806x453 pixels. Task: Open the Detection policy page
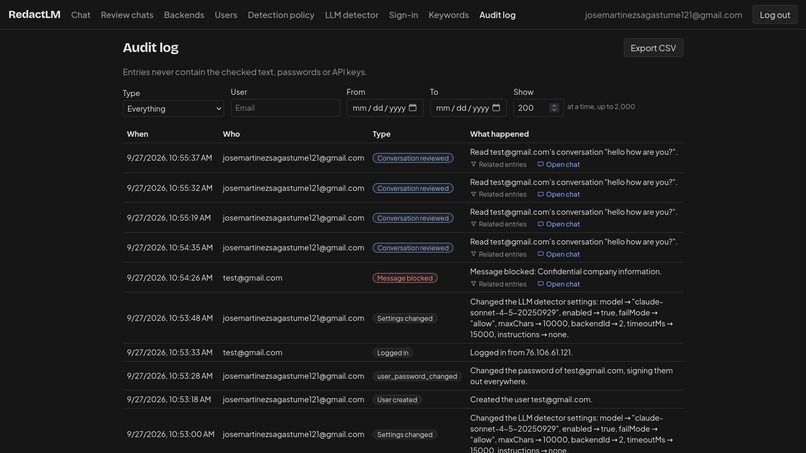pos(281,15)
